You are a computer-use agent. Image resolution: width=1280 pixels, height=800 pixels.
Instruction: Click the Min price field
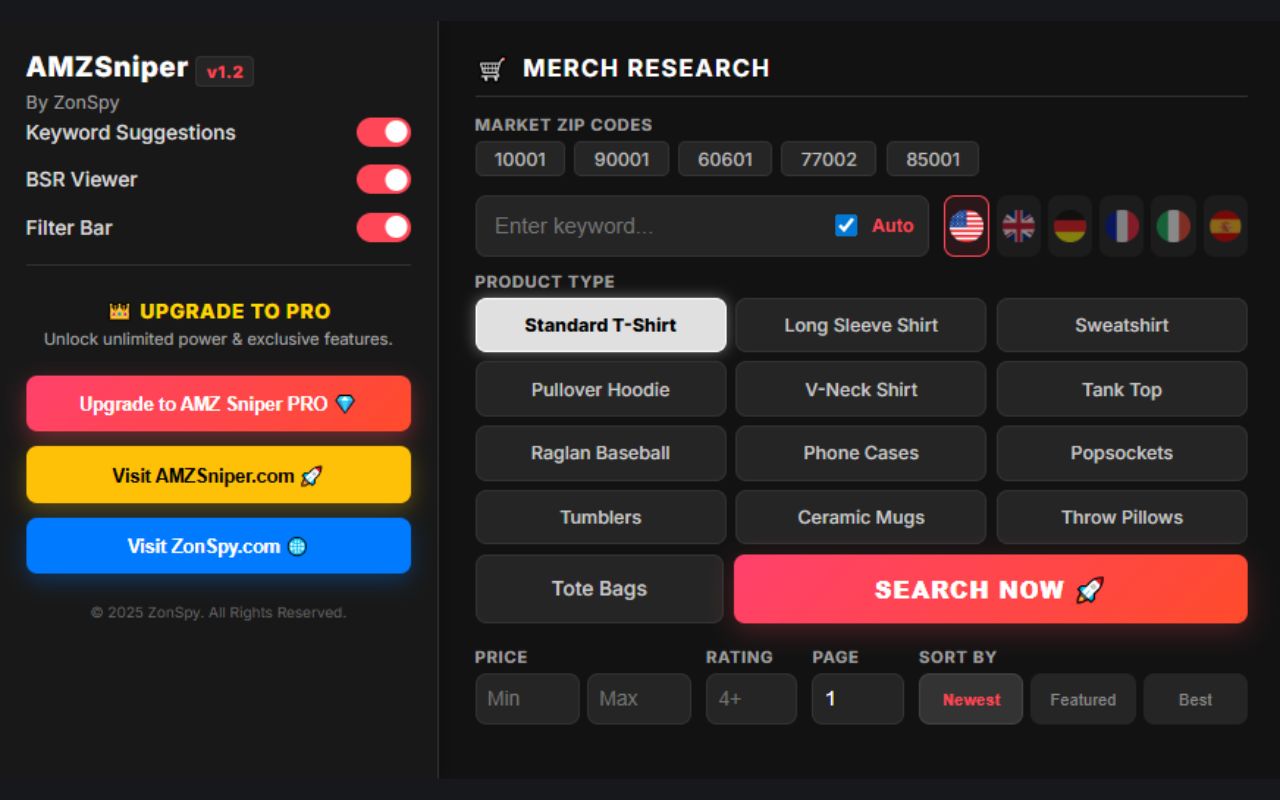coord(527,699)
